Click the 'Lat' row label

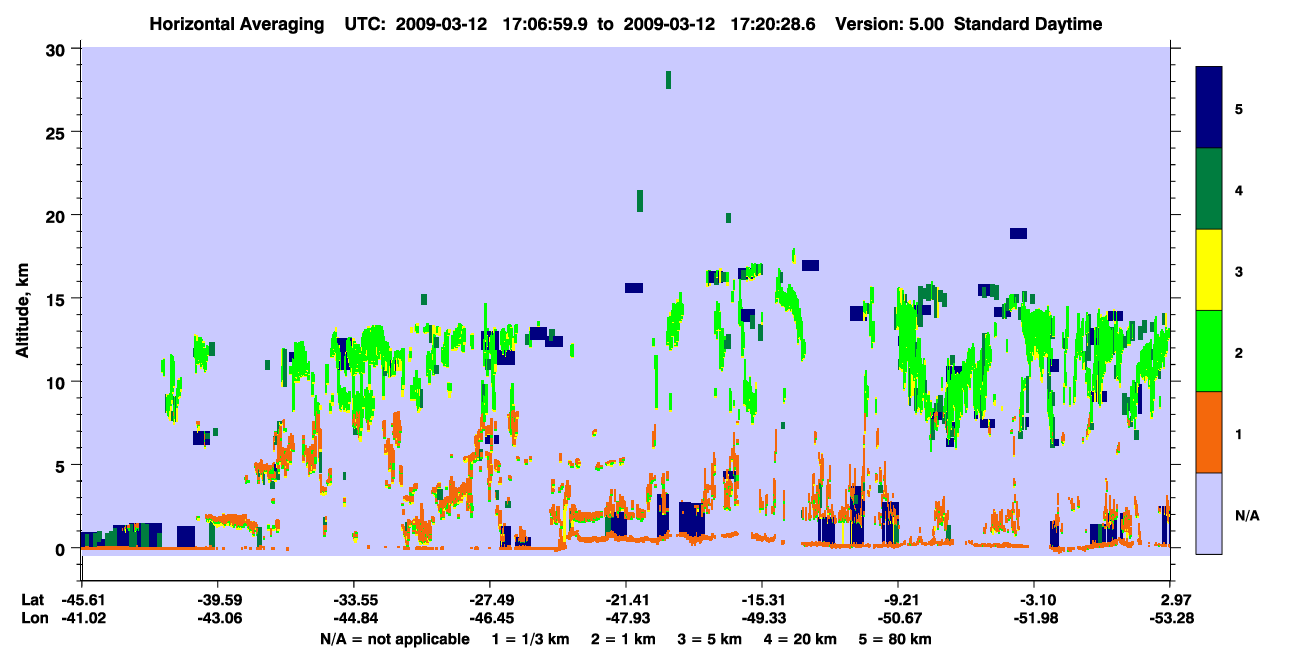pos(32,600)
